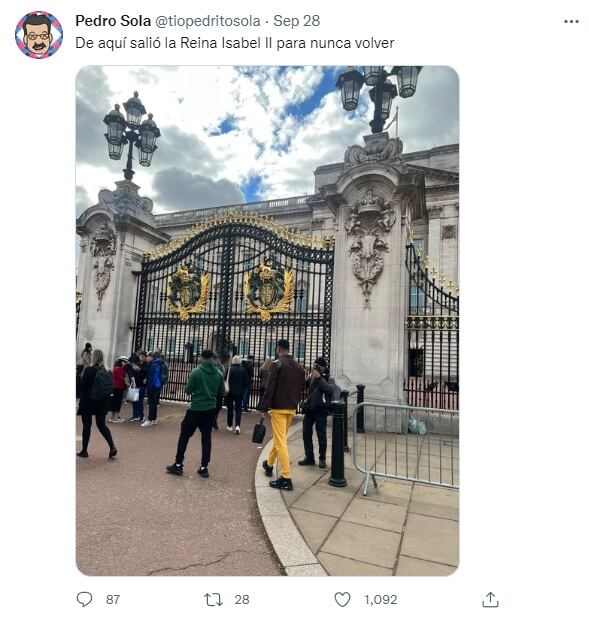Click Pedro Sola's cartoon avatar
The height and width of the screenshot is (621, 589).
tap(39, 35)
